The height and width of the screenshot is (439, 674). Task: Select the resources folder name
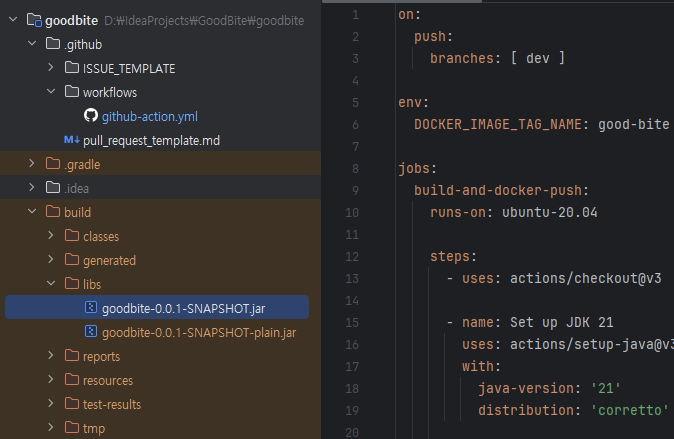108,381
